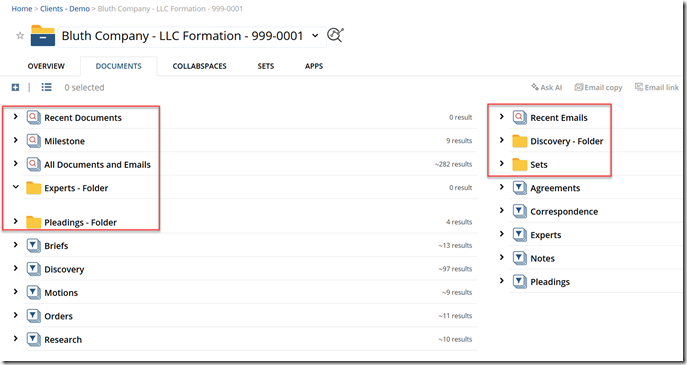Switch to the Overview tab
The height and width of the screenshot is (365, 687).
point(46,66)
